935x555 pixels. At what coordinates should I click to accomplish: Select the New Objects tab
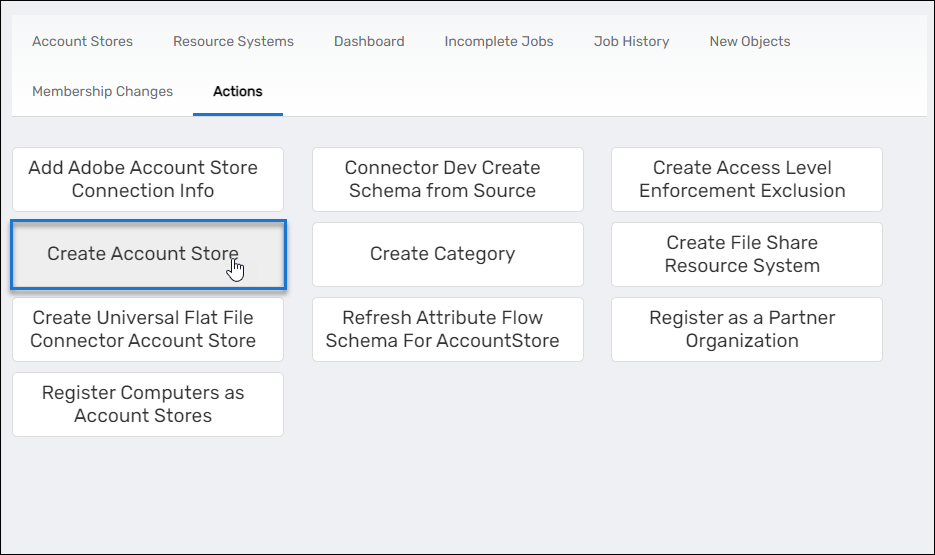coord(749,41)
